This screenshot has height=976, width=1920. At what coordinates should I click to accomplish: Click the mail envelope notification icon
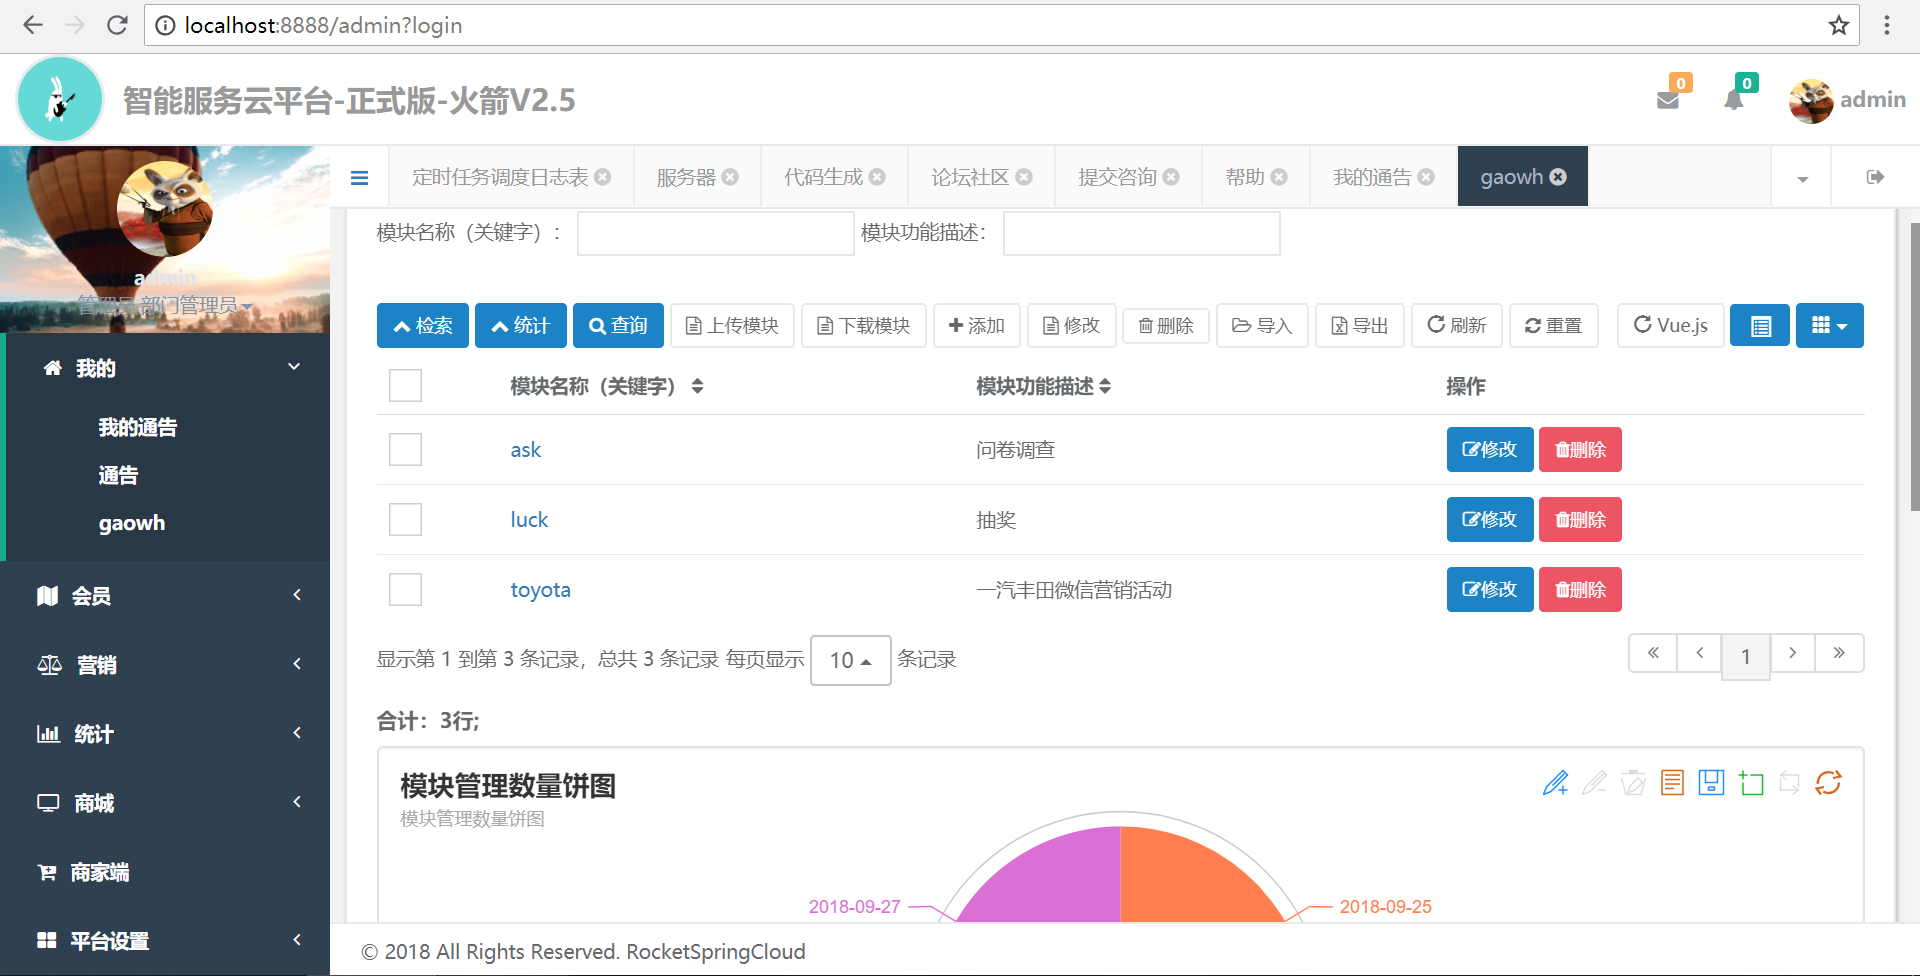(x=1667, y=100)
